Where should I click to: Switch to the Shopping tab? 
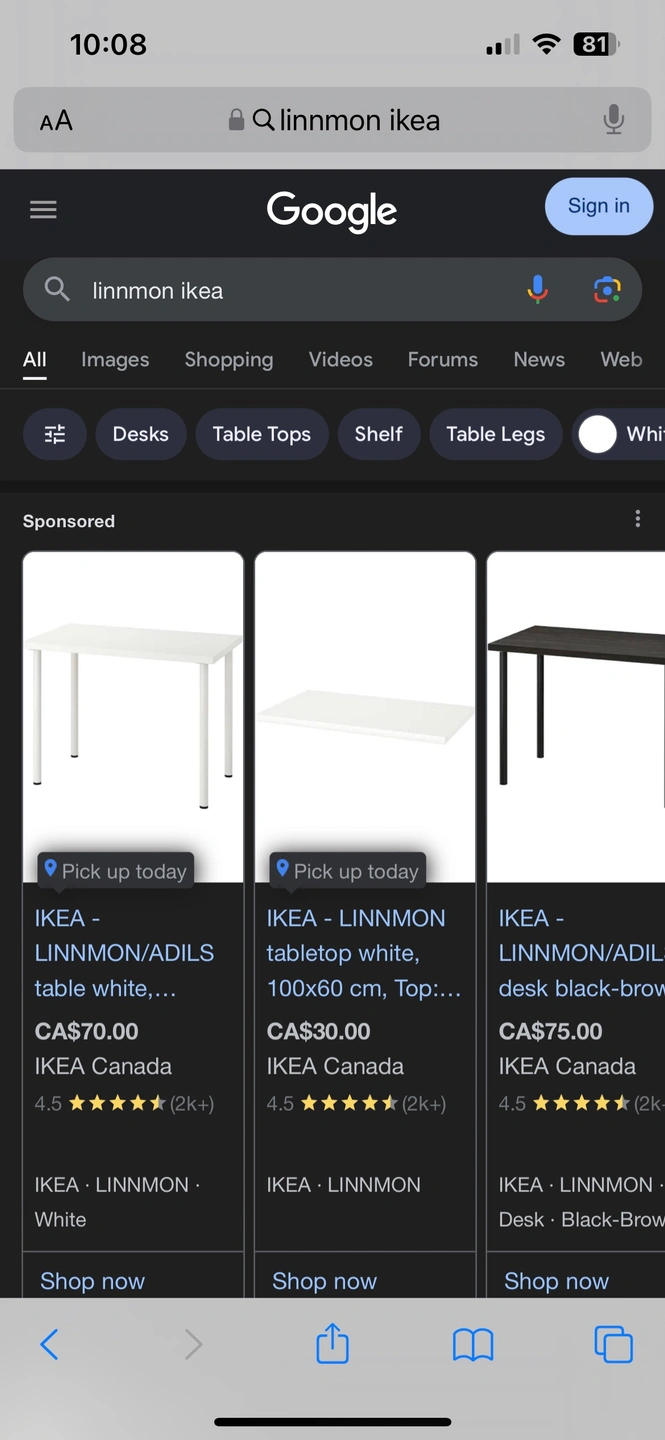pos(229,359)
